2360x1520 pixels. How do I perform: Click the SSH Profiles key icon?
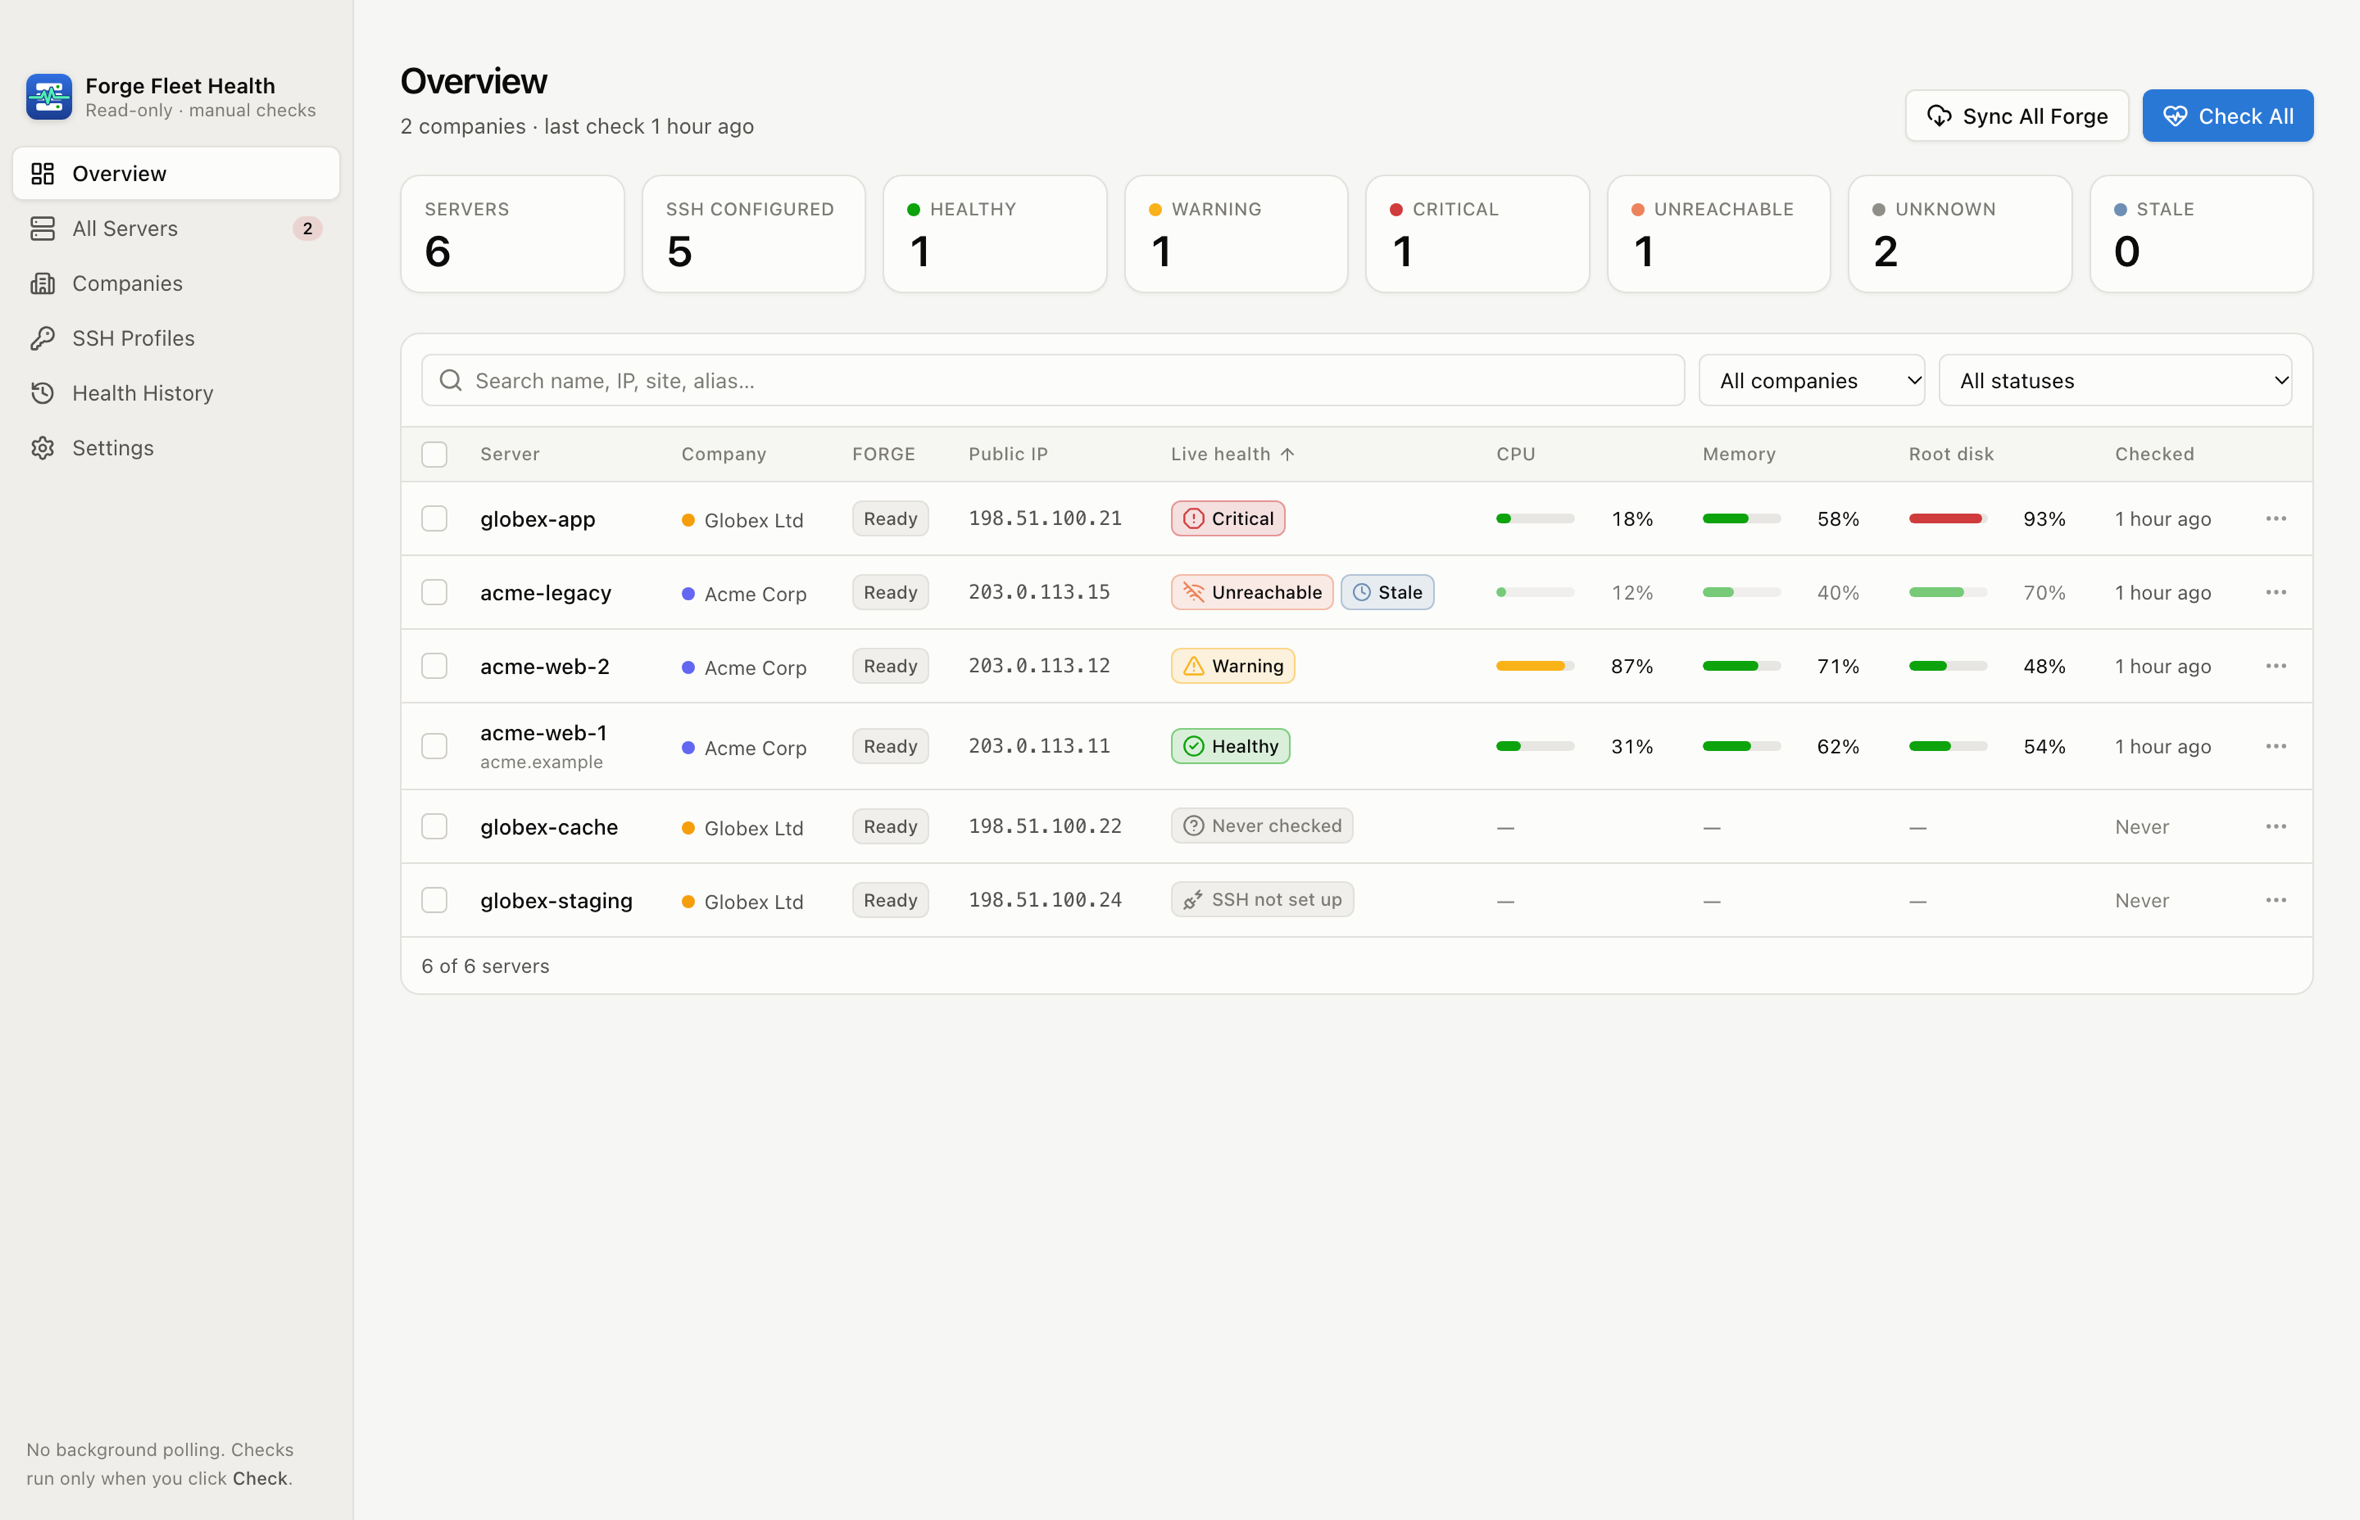(42, 339)
